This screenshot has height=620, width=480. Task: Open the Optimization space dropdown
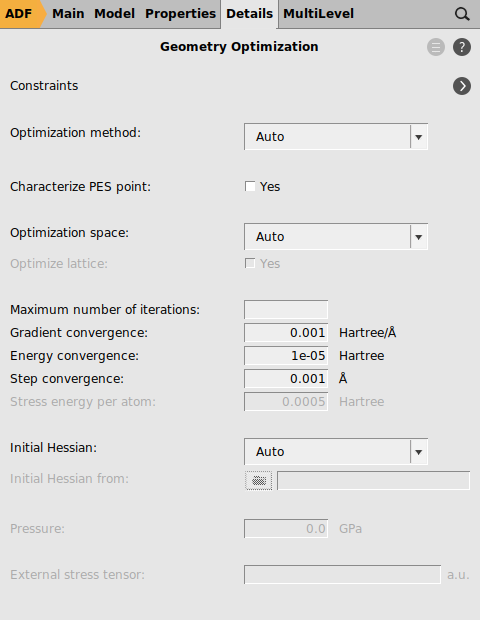pos(336,237)
